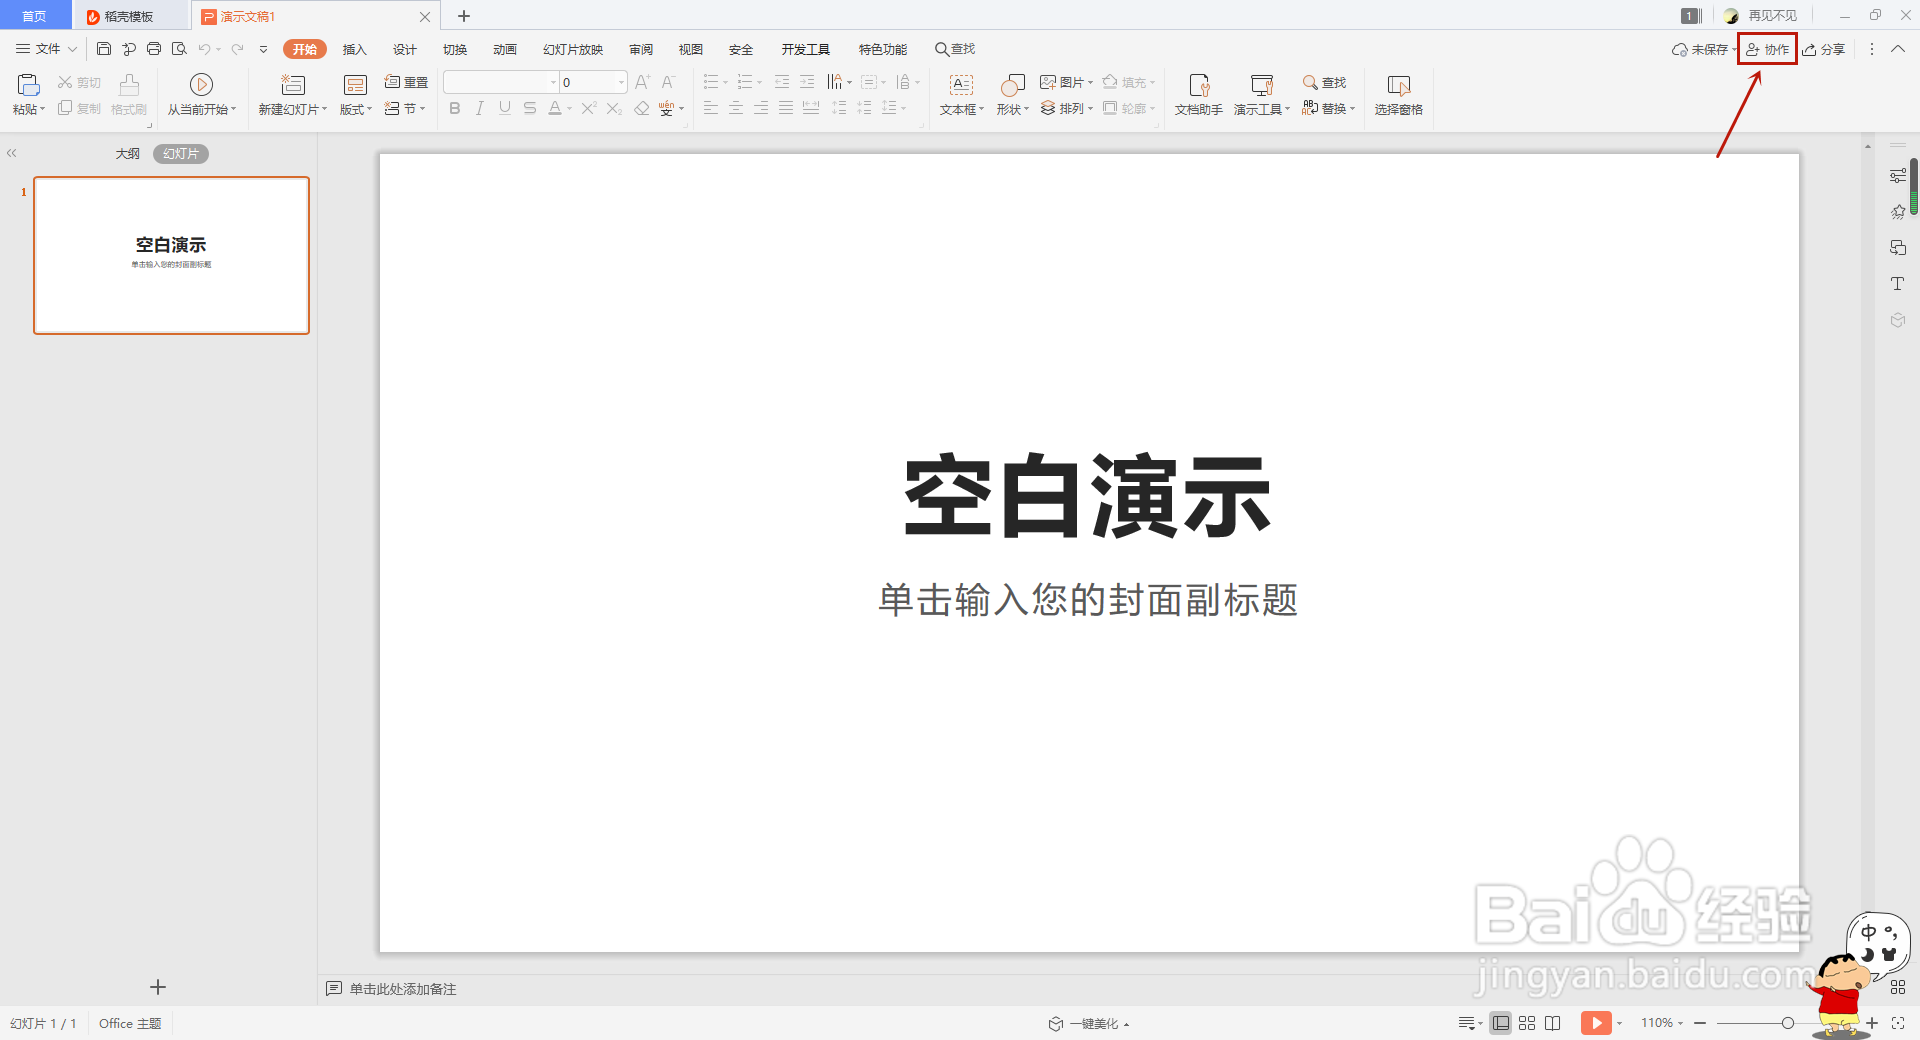Select slide 1 thumbnail in panel
1920x1040 pixels.
[171, 255]
